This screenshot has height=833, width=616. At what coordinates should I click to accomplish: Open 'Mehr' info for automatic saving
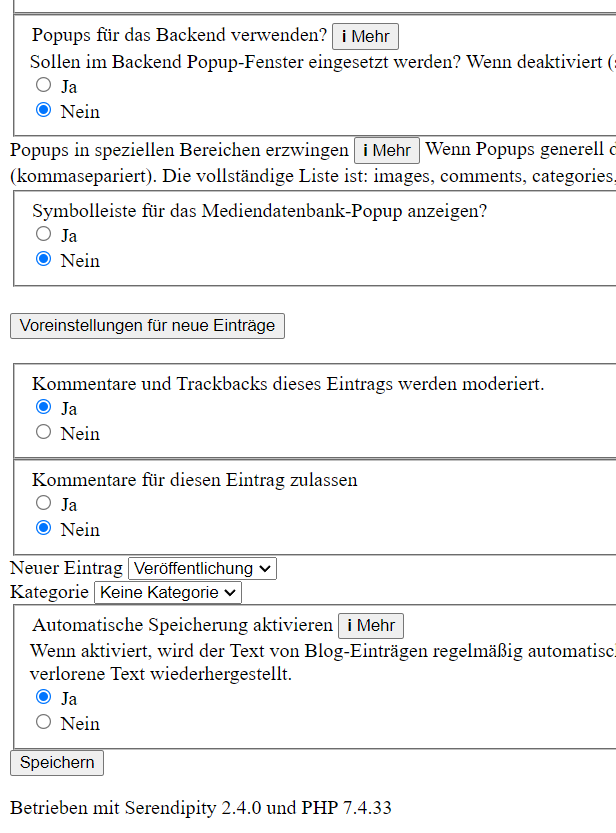pyautogui.click(x=371, y=626)
